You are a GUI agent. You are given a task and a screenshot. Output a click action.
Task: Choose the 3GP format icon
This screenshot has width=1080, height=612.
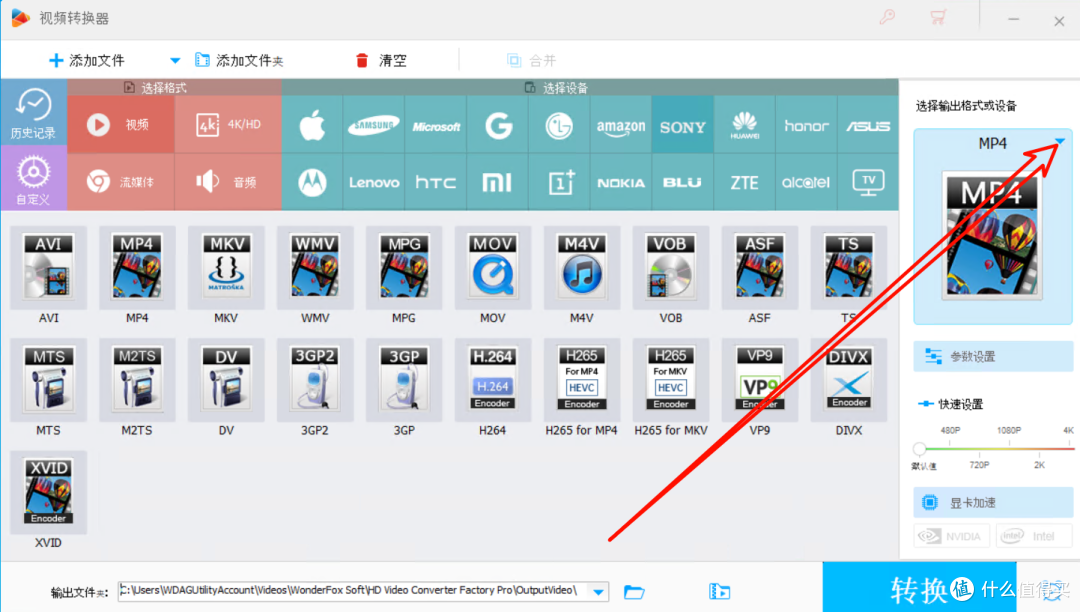click(x=404, y=380)
